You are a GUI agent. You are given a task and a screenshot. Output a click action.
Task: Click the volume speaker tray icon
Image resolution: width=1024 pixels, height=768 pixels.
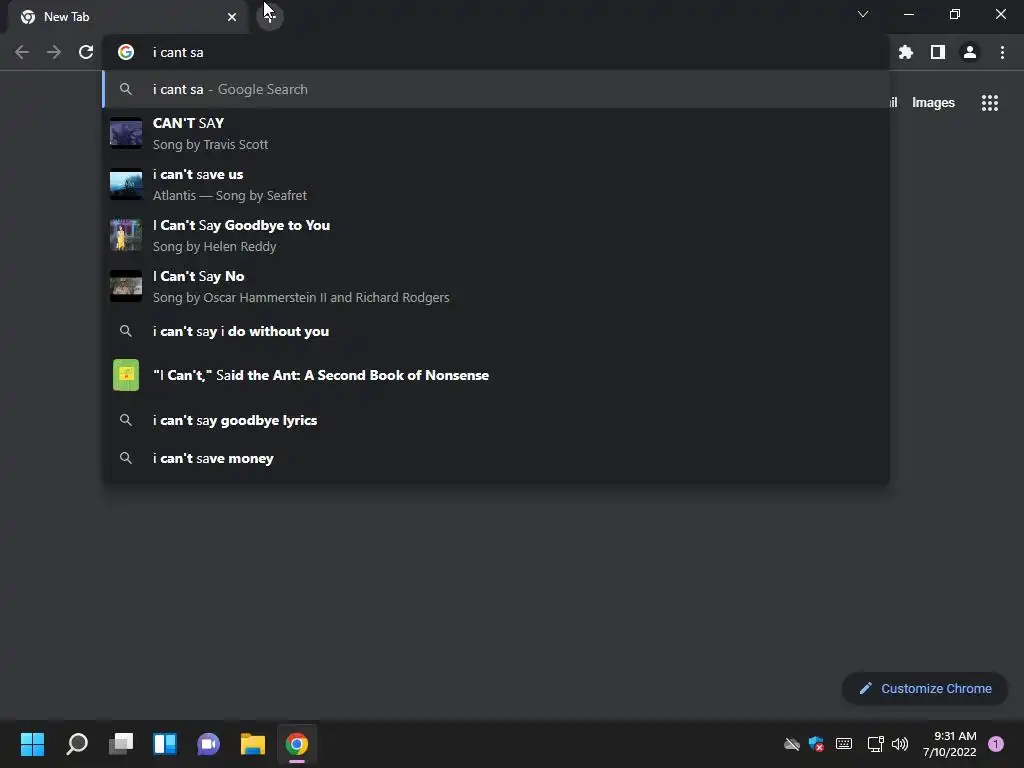(x=900, y=744)
